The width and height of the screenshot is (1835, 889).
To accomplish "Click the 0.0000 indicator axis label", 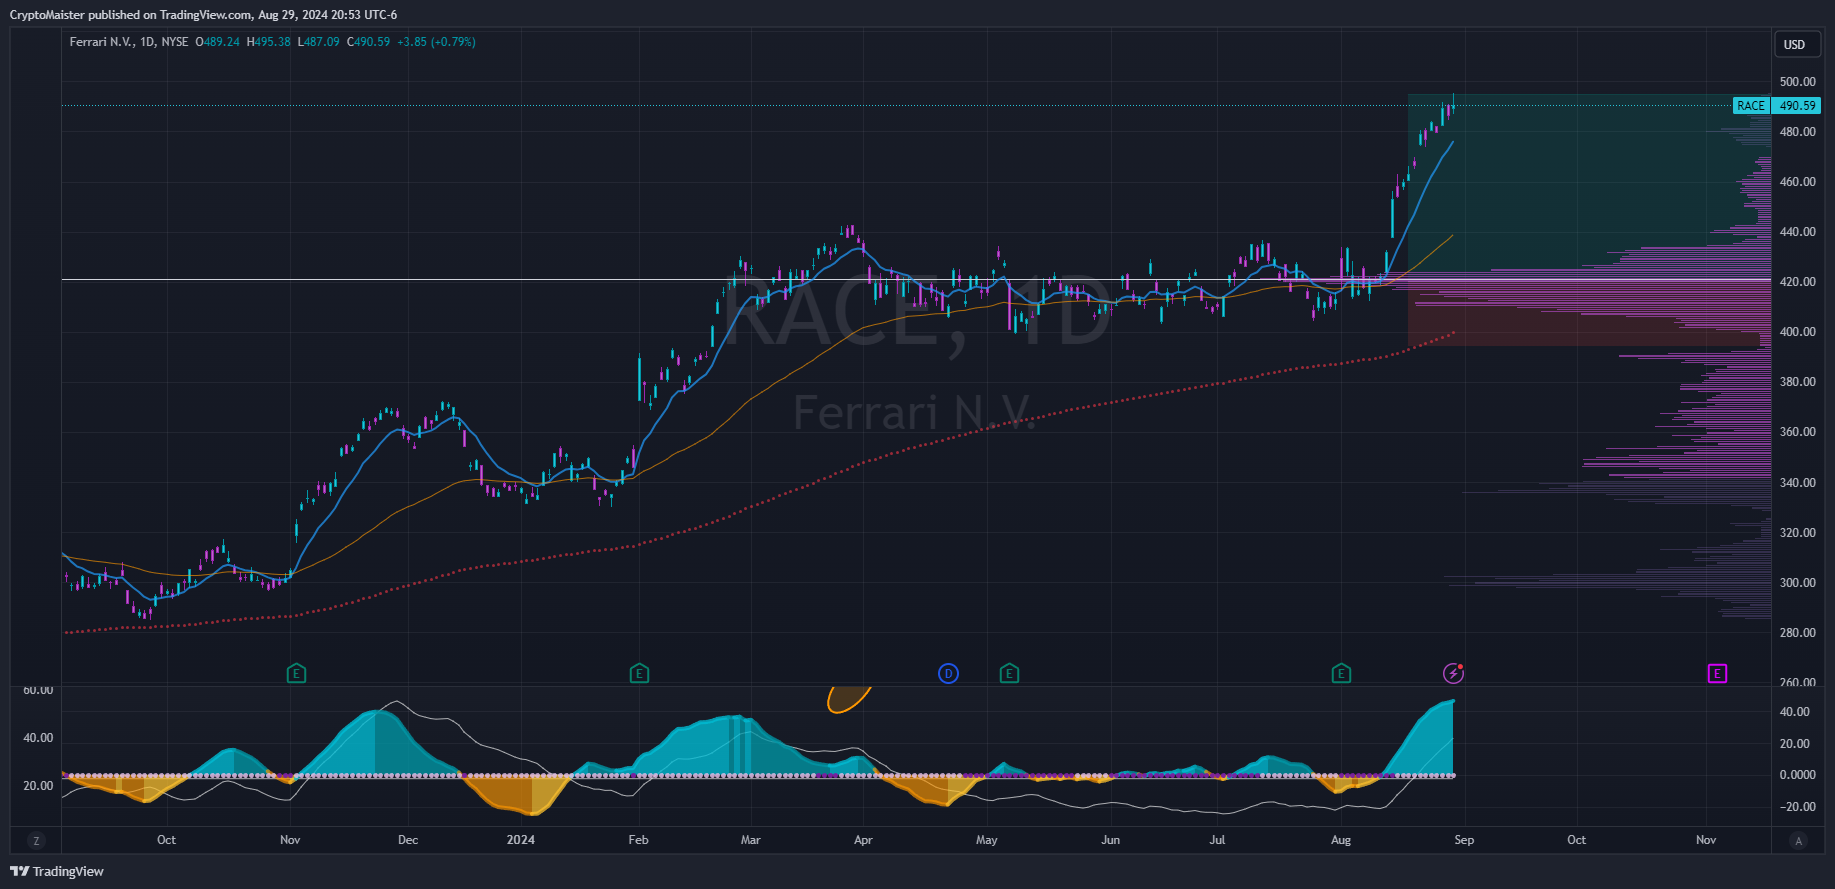I will (1797, 775).
